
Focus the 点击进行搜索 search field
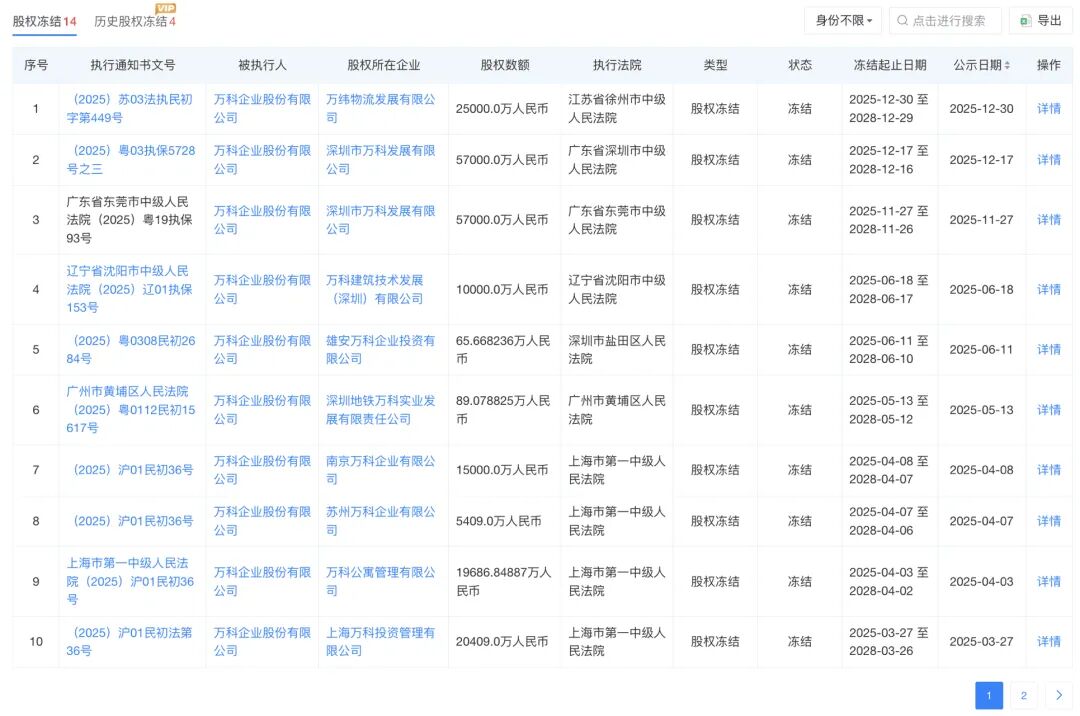(945, 21)
